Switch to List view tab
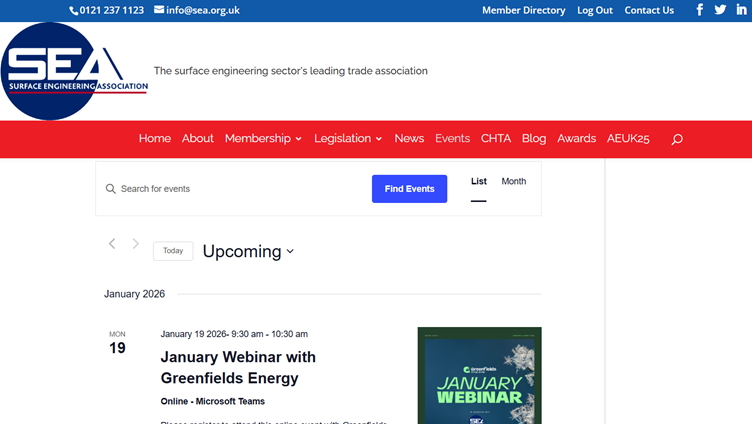 click(x=479, y=181)
